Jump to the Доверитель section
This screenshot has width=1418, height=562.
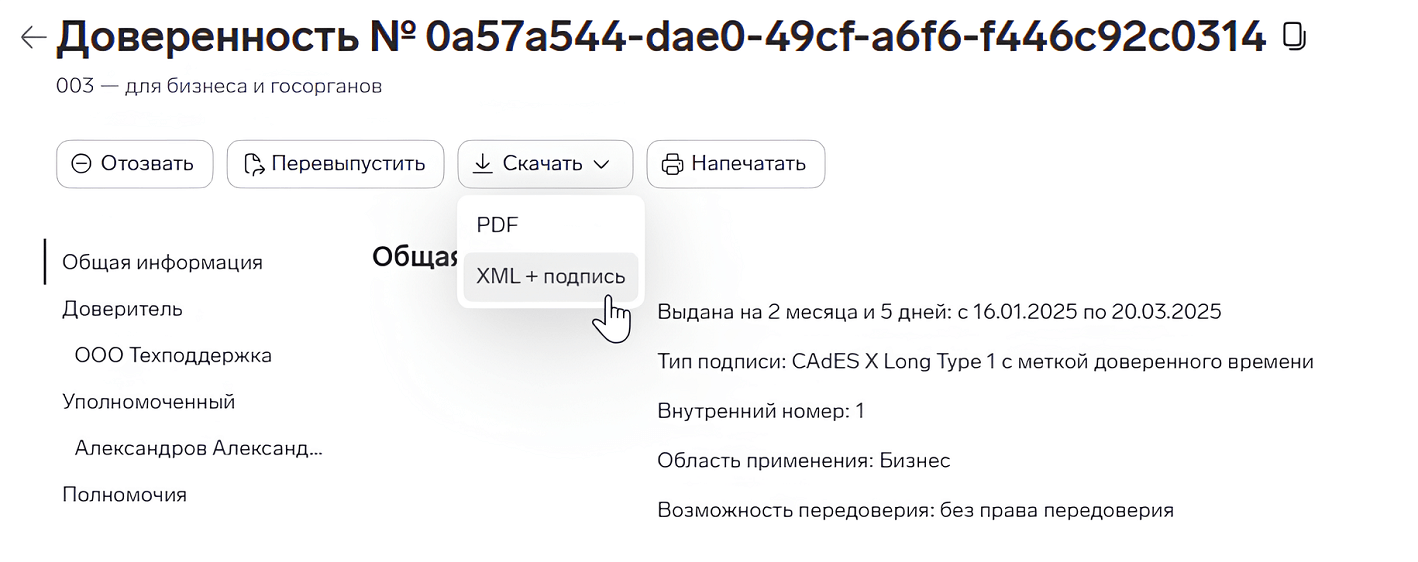pyautogui.click(x=122, y=309)
